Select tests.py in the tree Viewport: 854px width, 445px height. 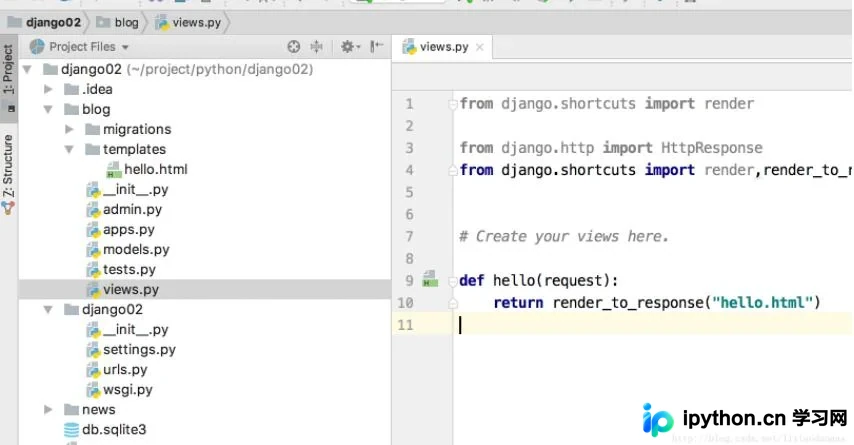click(129, 270)
